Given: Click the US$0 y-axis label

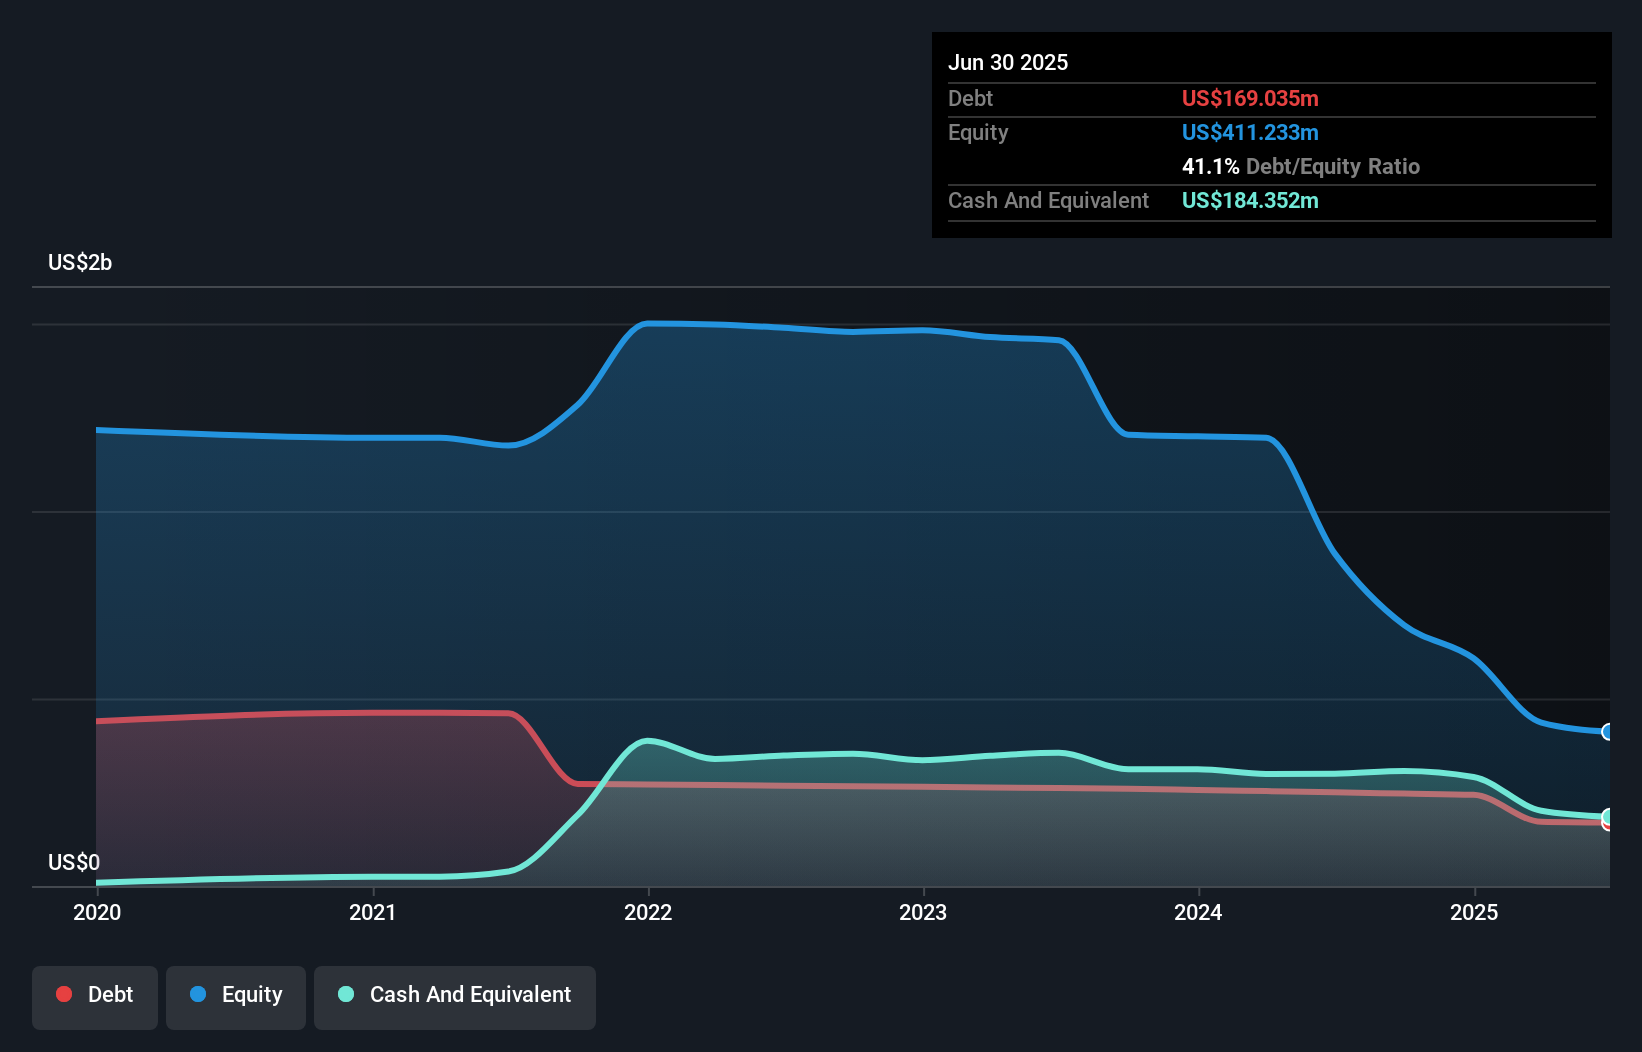Looking at the screenshot, I should coord(74,862).
